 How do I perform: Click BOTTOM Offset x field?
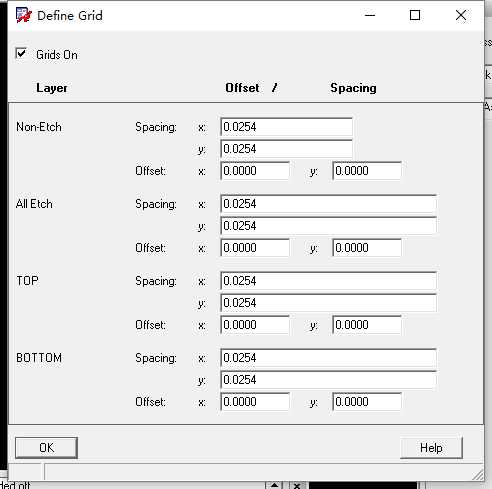tap(255, 402)
